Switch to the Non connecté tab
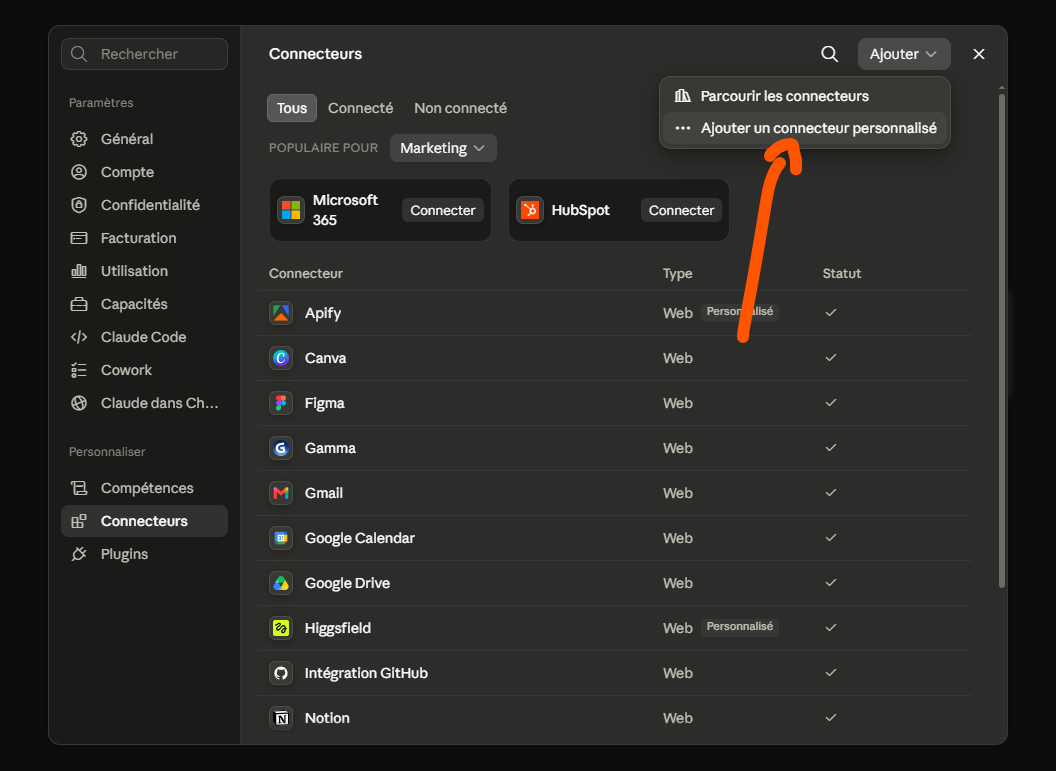 [461, 108]
